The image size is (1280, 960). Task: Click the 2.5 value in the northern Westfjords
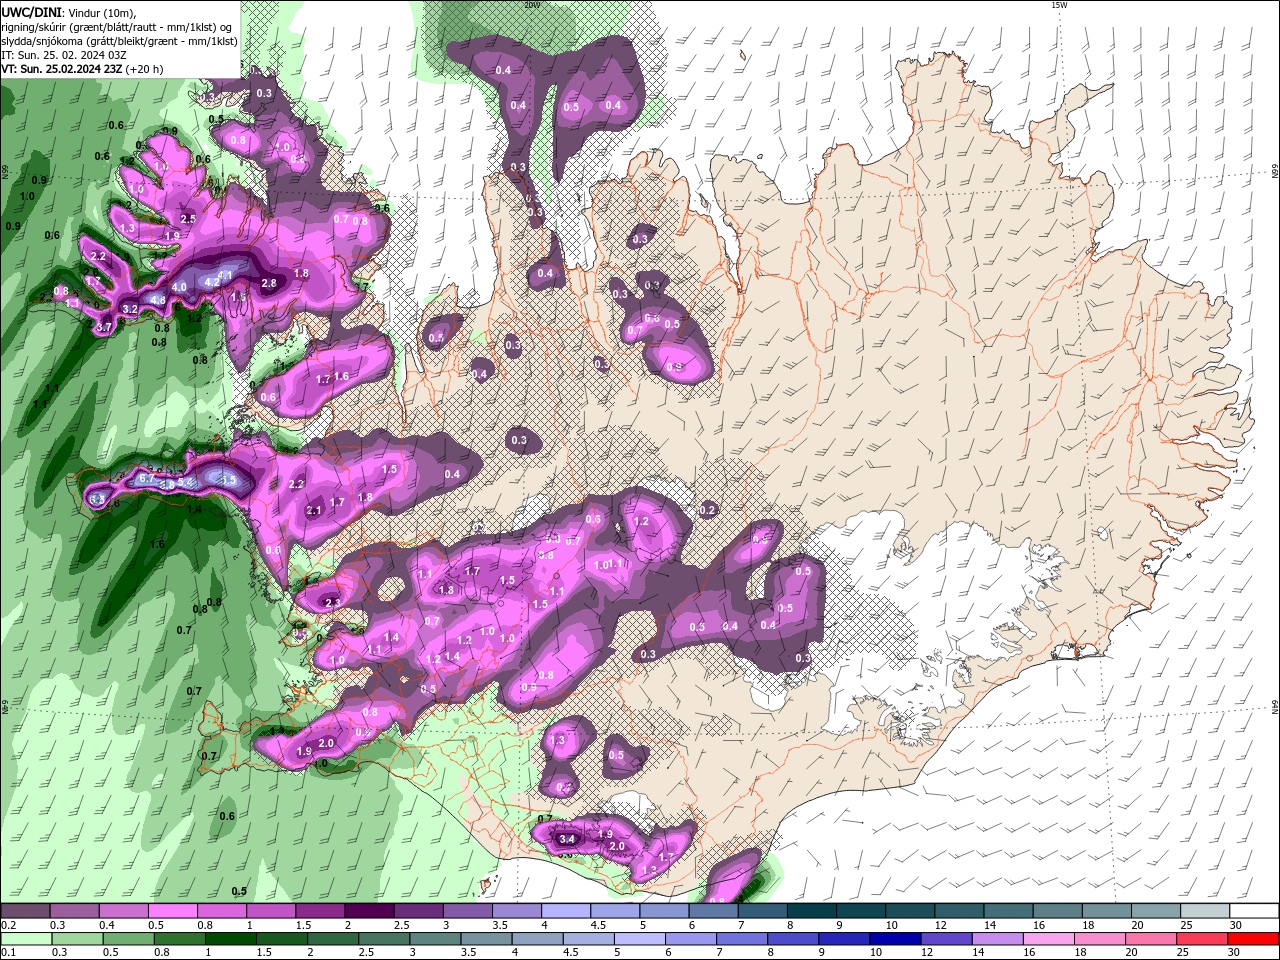click(188, 218)
